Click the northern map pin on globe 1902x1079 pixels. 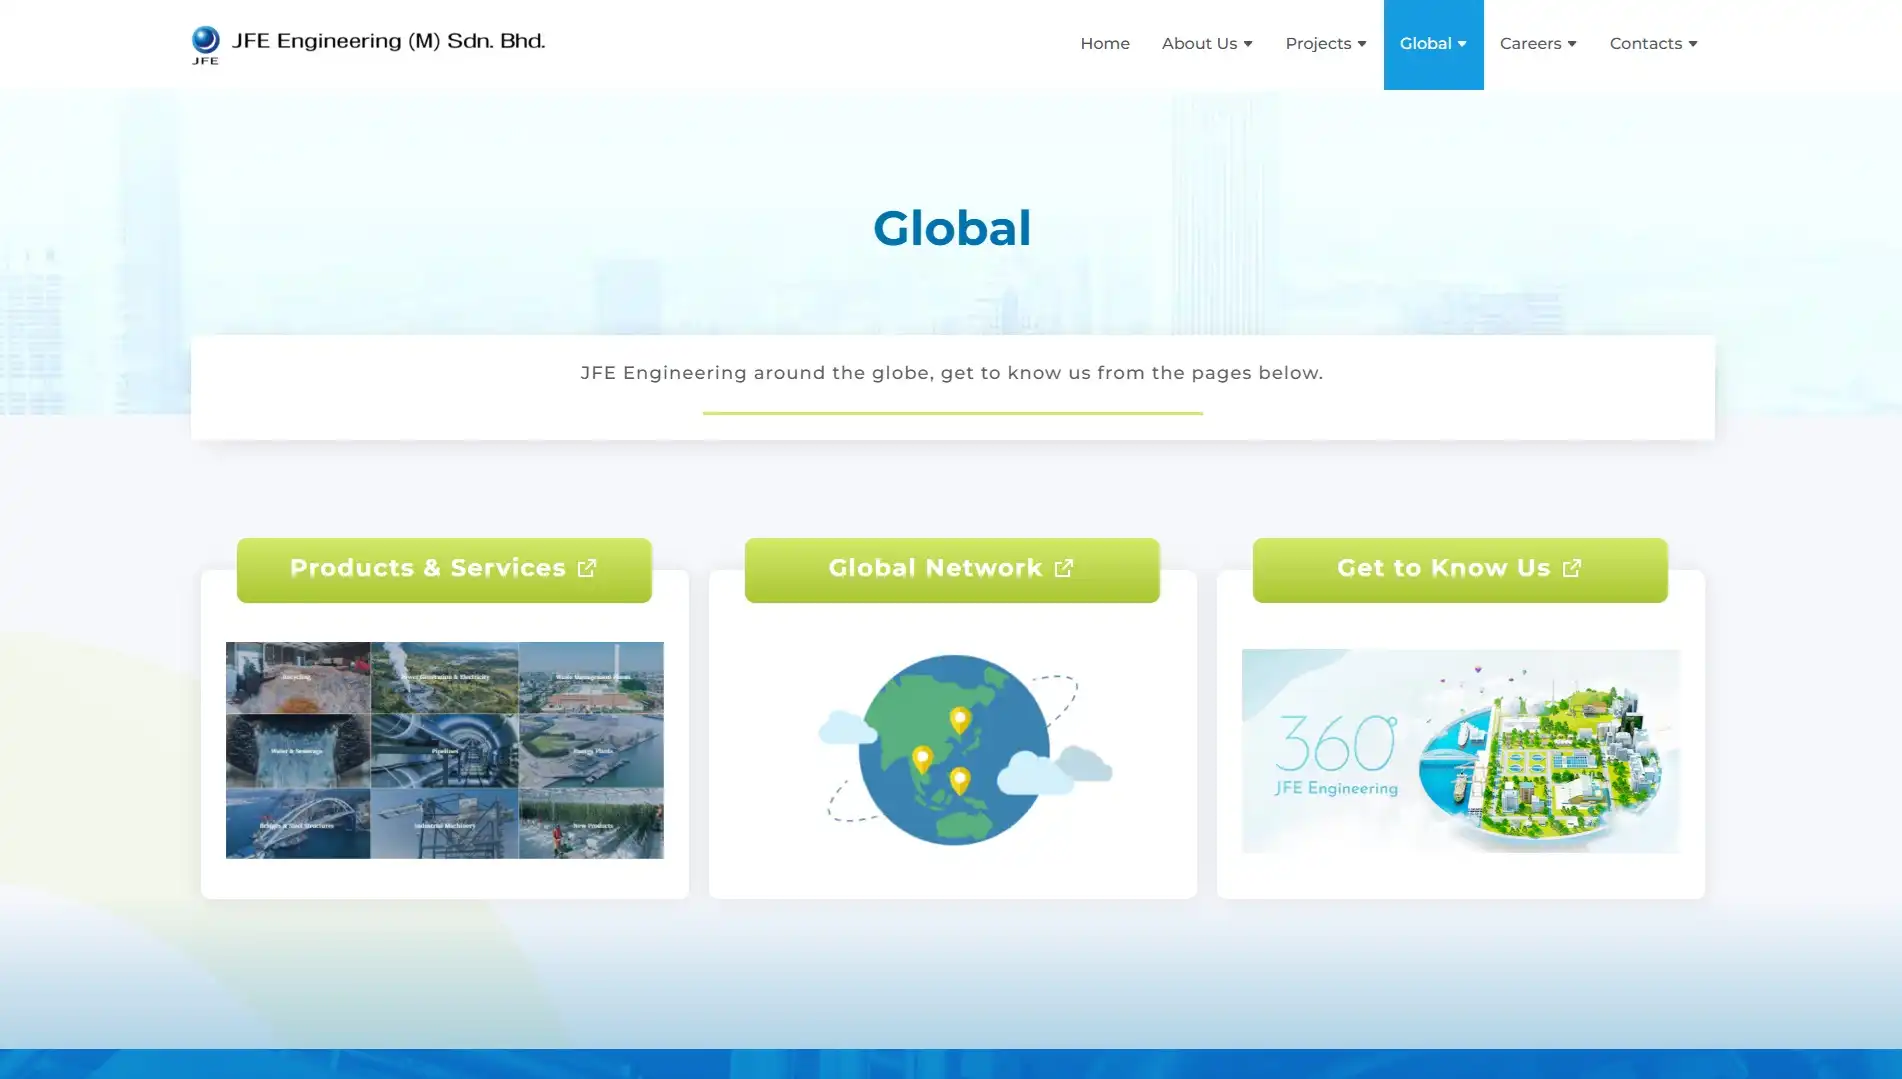coord(959,720)
